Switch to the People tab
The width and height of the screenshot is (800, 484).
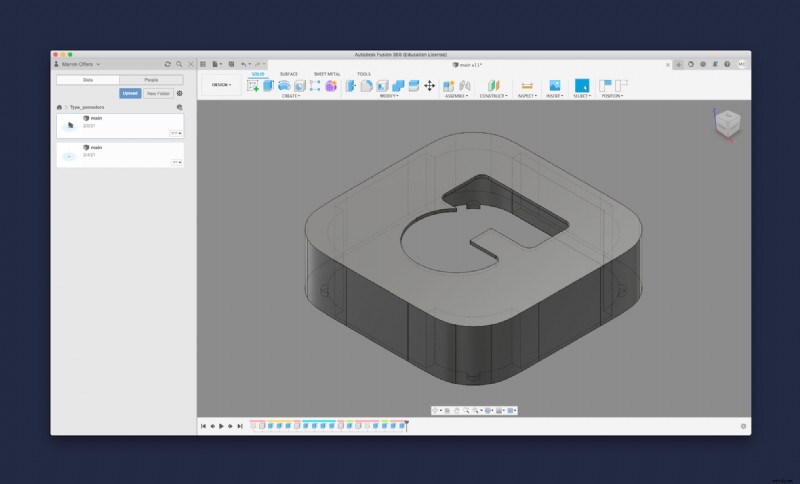coord(151,80)
